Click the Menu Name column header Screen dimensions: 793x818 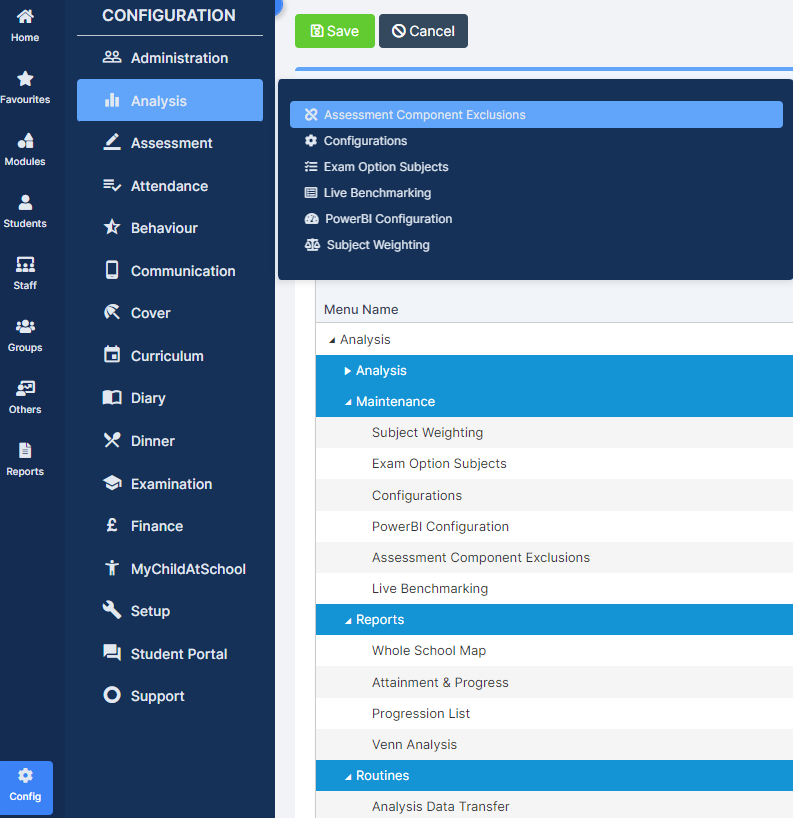pyautogui.click(x=361, y=310)
